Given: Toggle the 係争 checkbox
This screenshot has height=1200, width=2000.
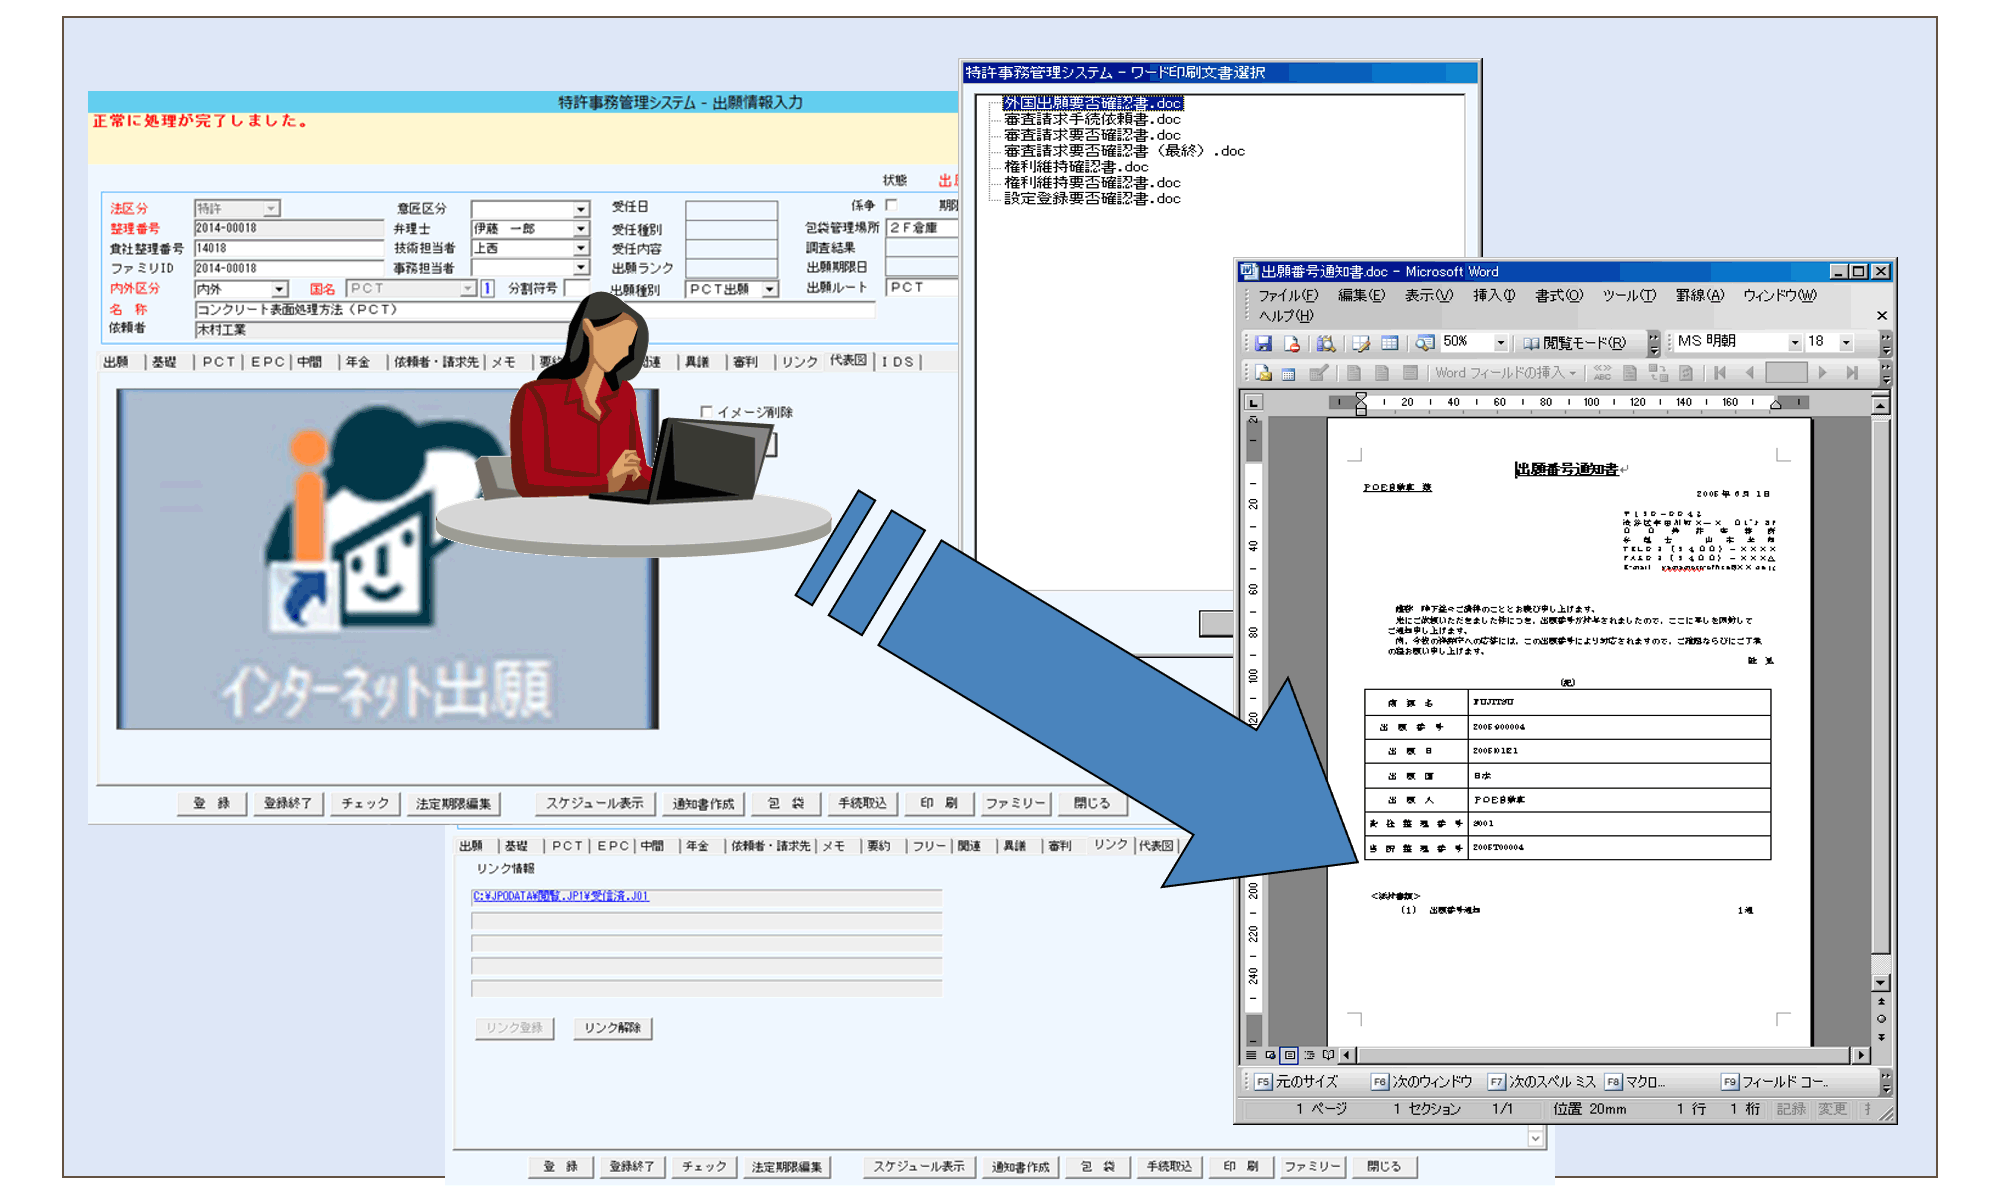Looking at the screenshot, I should tap(891, 205).
